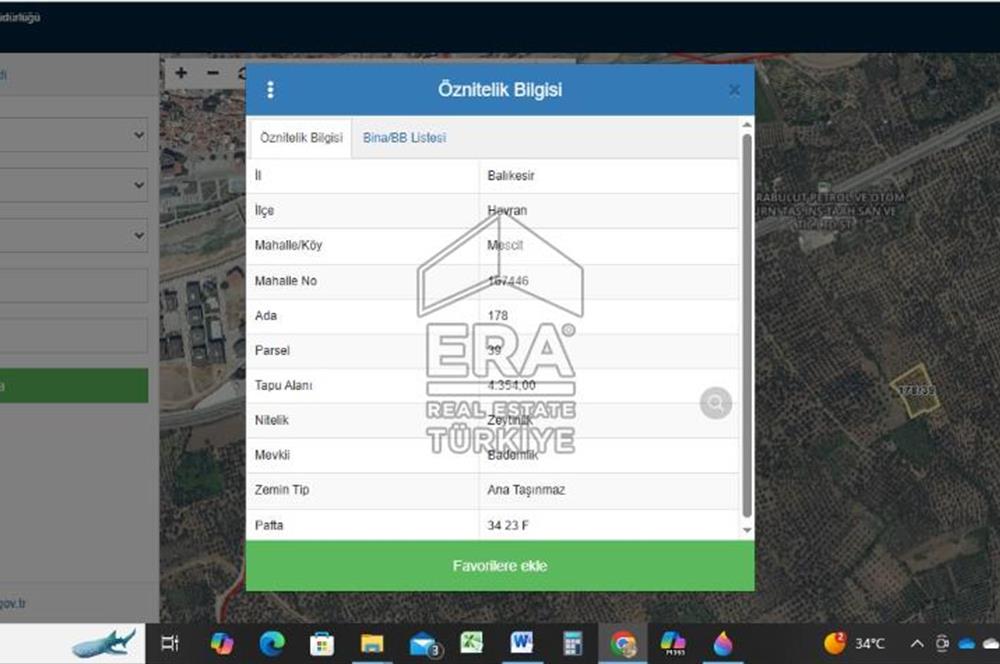This screenshot has height=664, width=1000.
Task: Open the Microsoft 365 app from taskbar
Action: 673,644
